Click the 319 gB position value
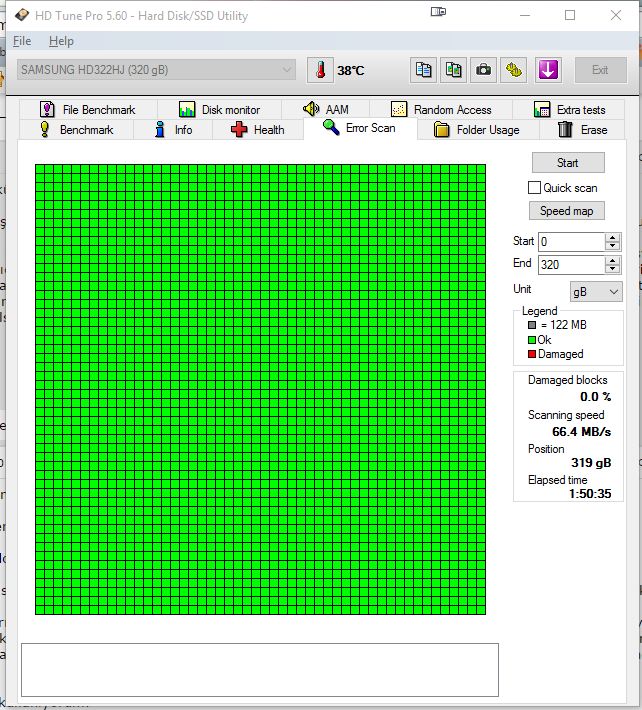Viewport: 642px width, 710px height. coord(591,463)
